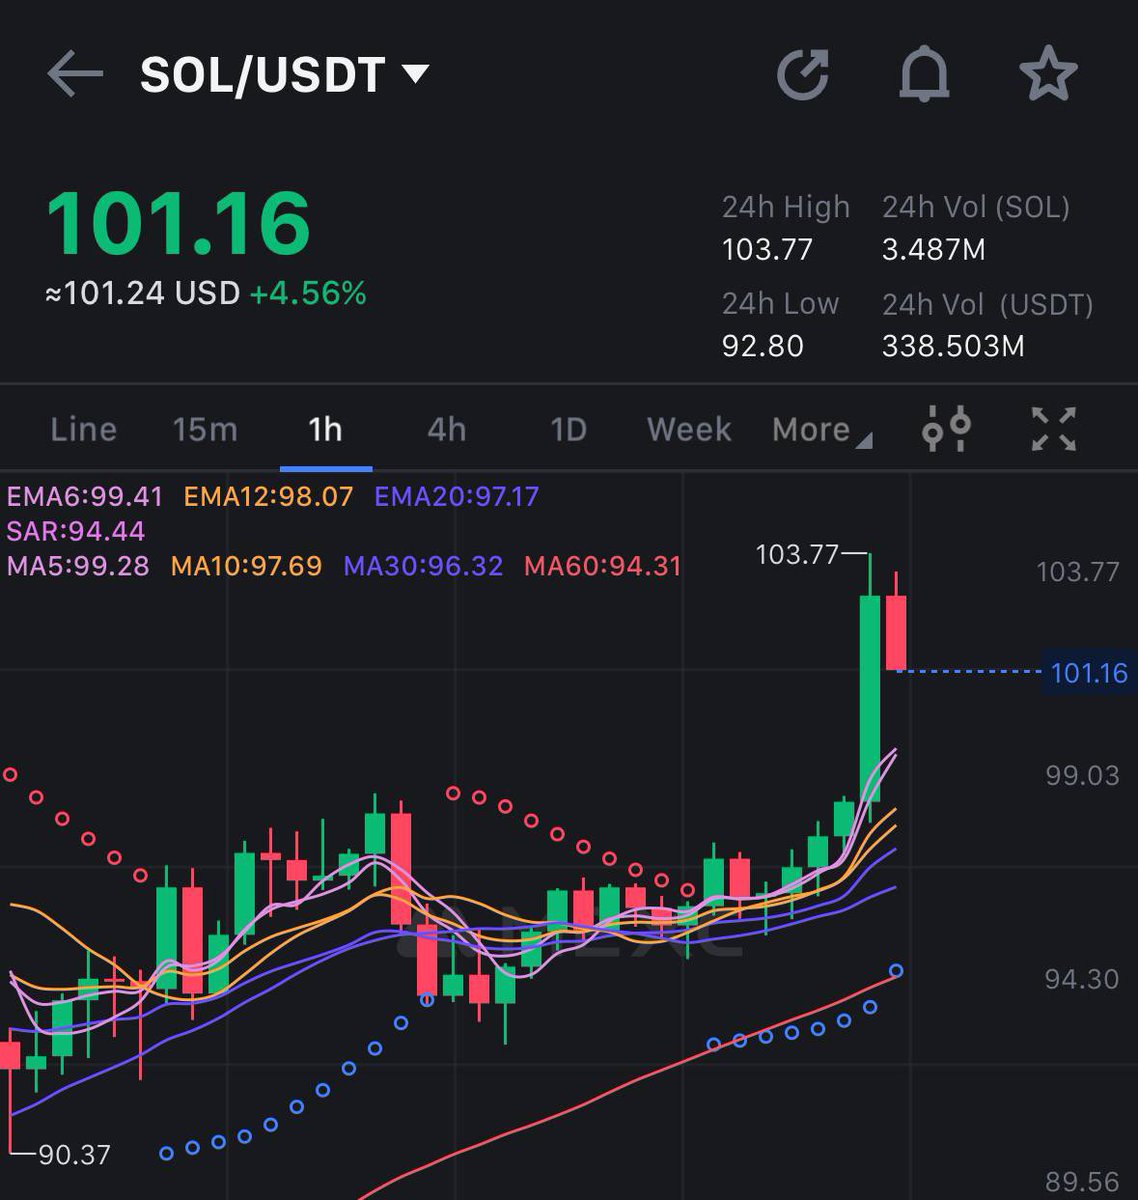Click the 94.30 price axis label
The height and width of the screenshot is (1200, 1138).
pyautogui.click(x=1082, y=979)
